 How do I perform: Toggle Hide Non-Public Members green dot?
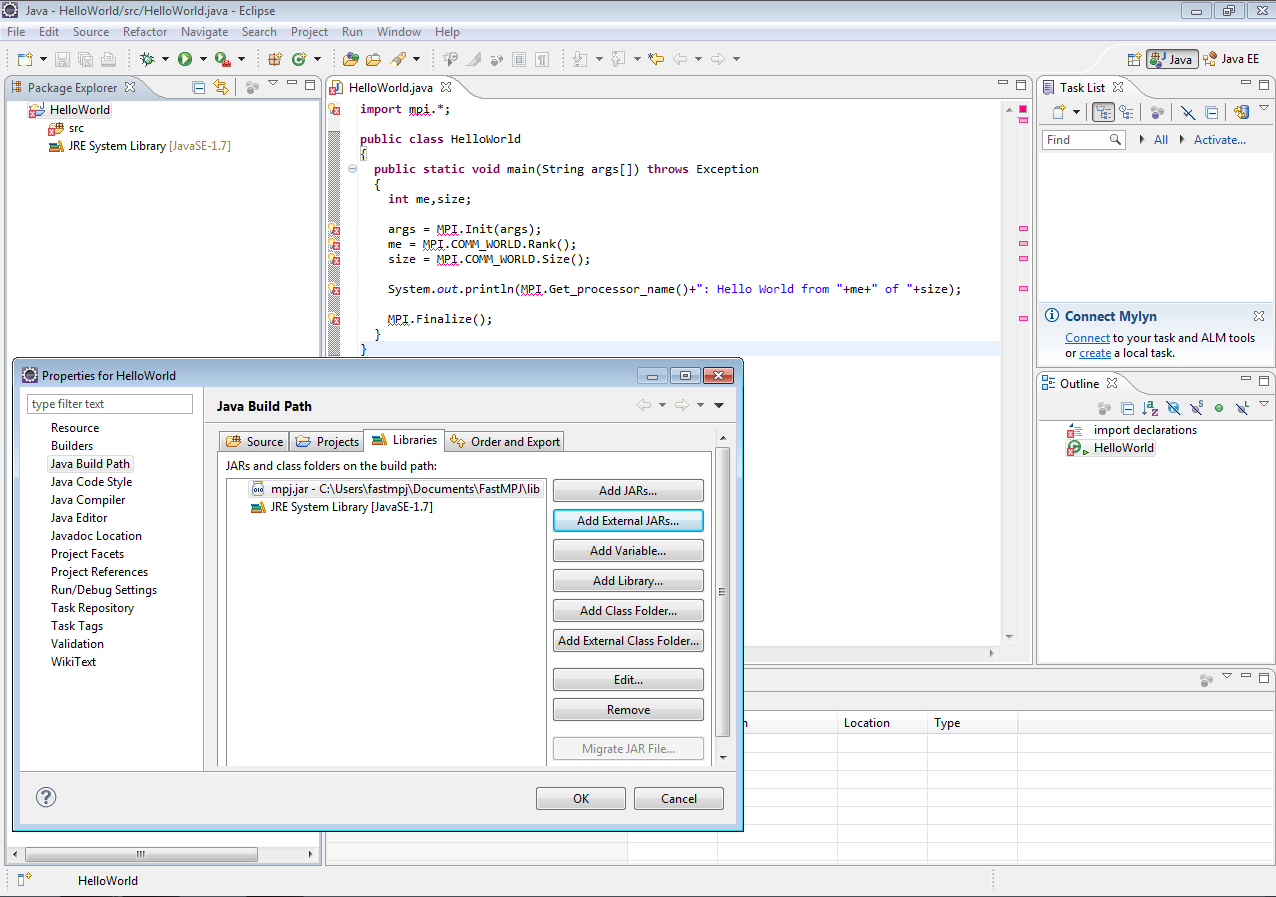(x=1219, y=408)
